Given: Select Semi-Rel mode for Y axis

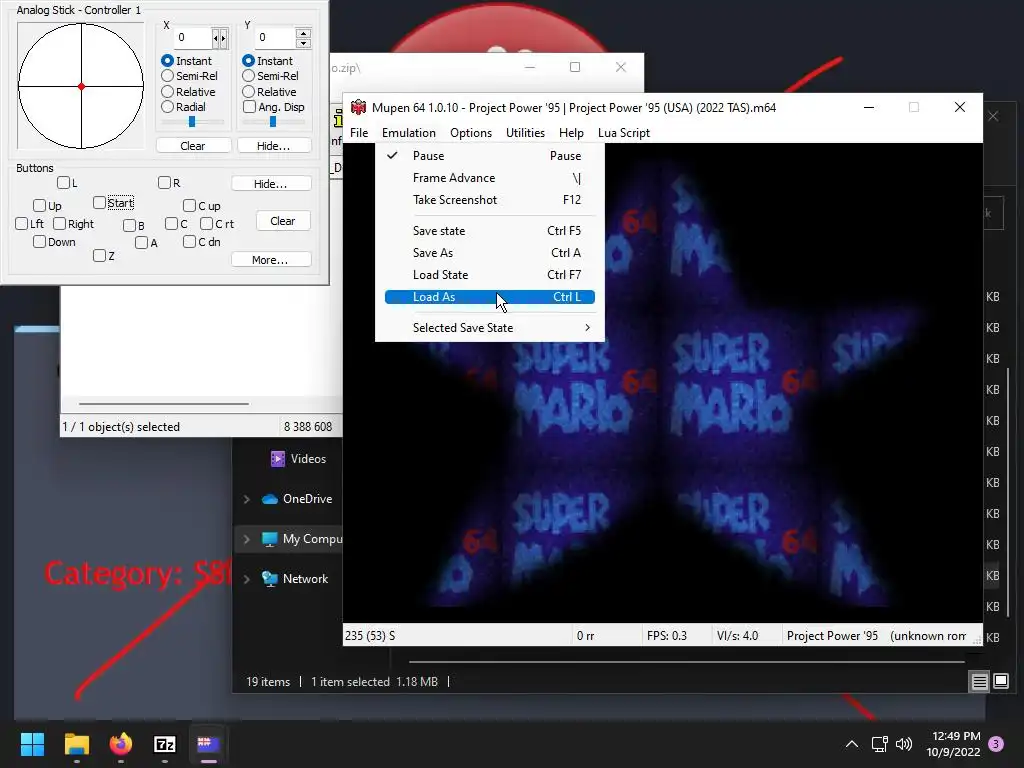Looking at the screenshot, I should click(270, 76).
